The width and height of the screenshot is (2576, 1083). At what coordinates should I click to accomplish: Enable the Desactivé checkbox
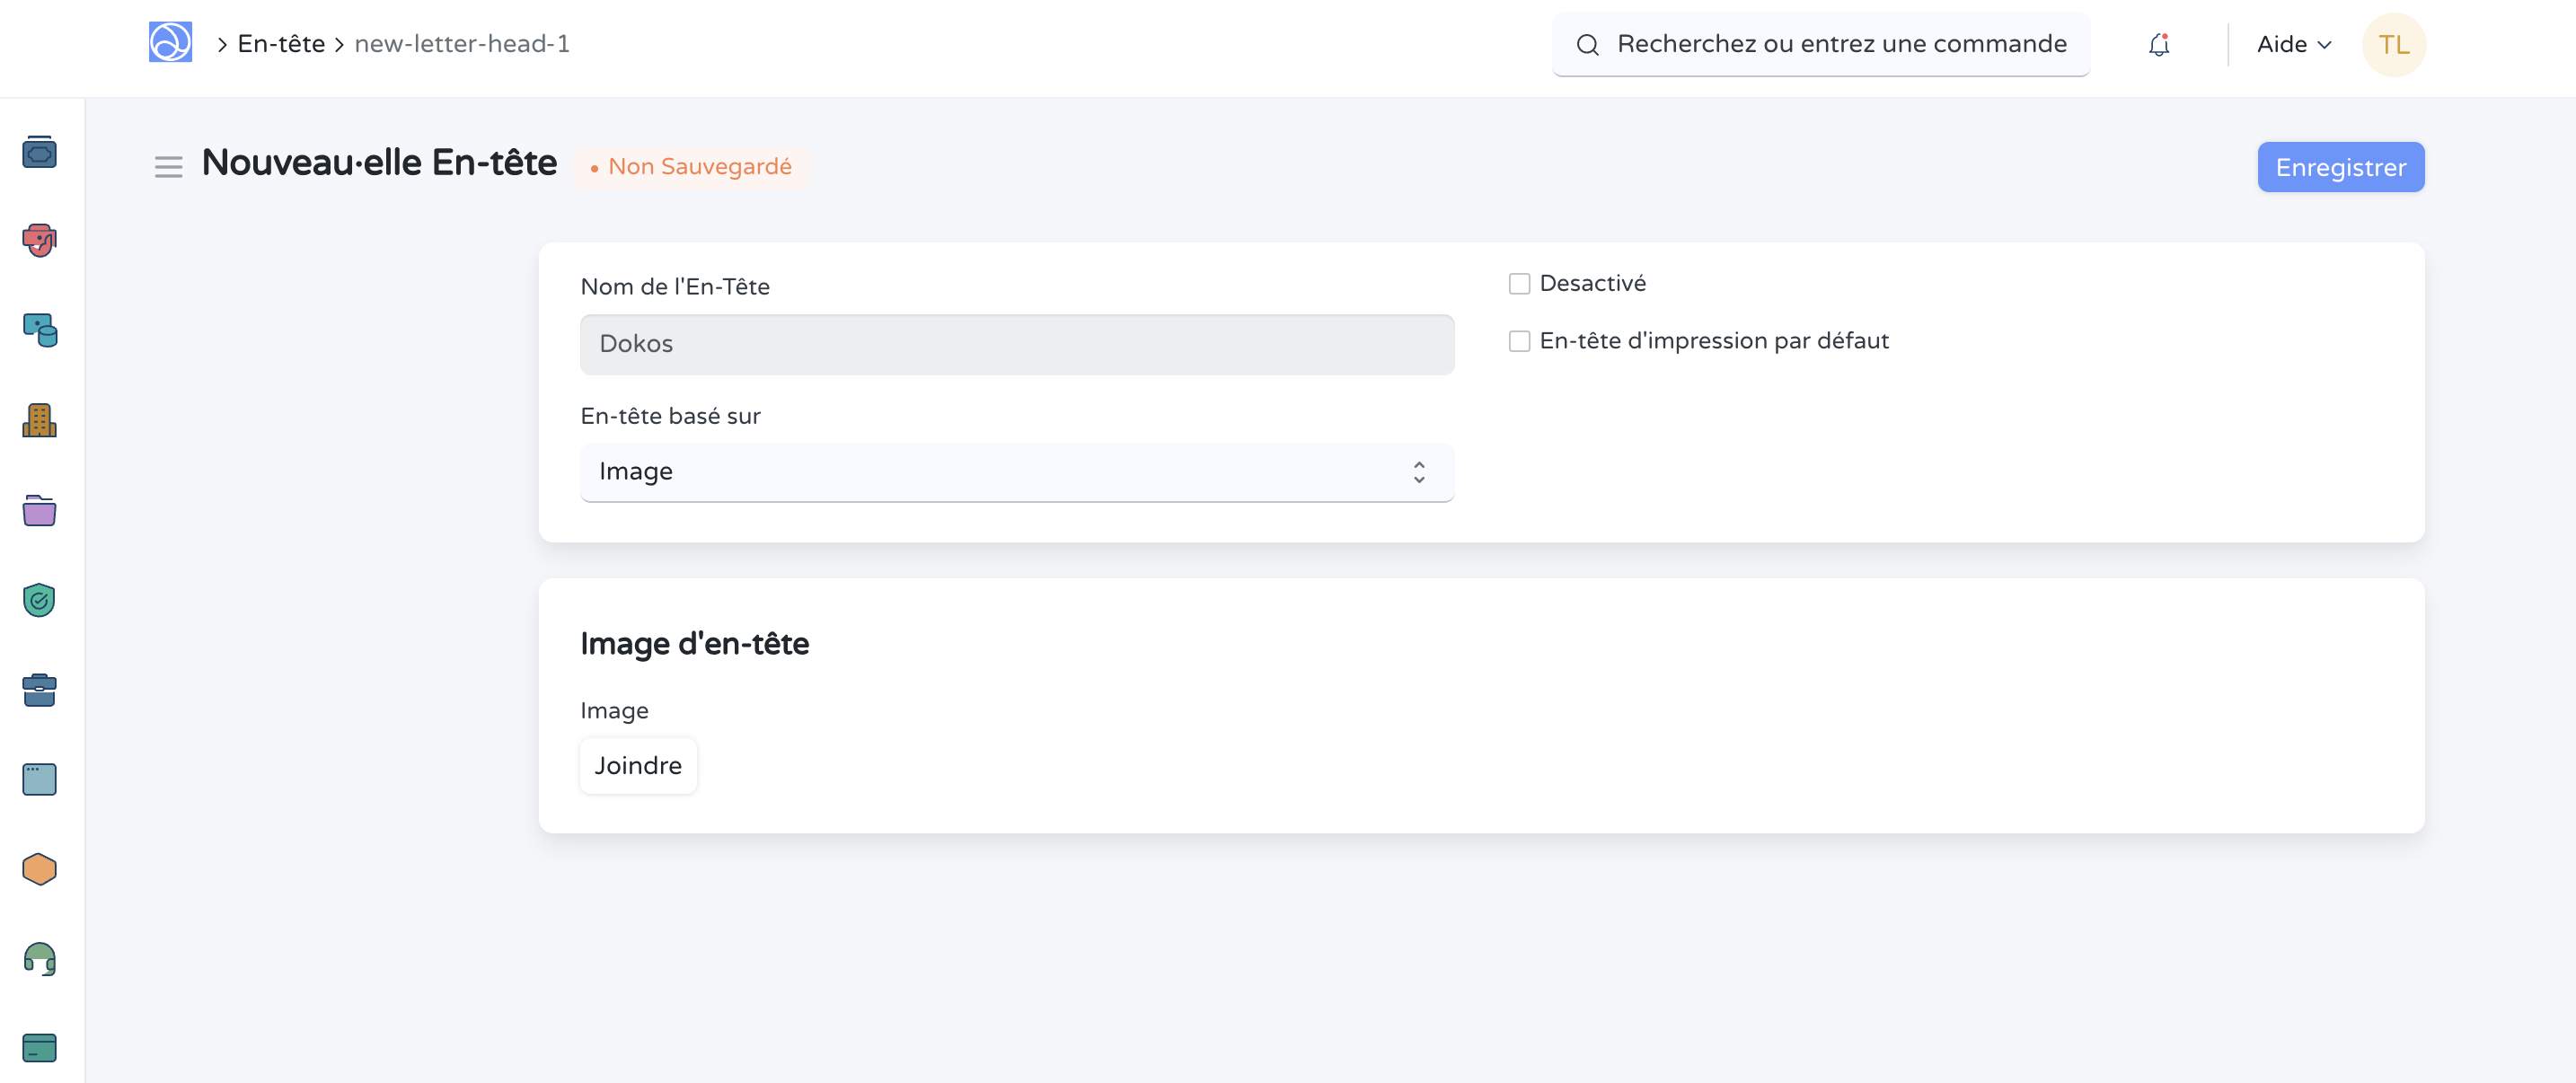coord(1519,284)
